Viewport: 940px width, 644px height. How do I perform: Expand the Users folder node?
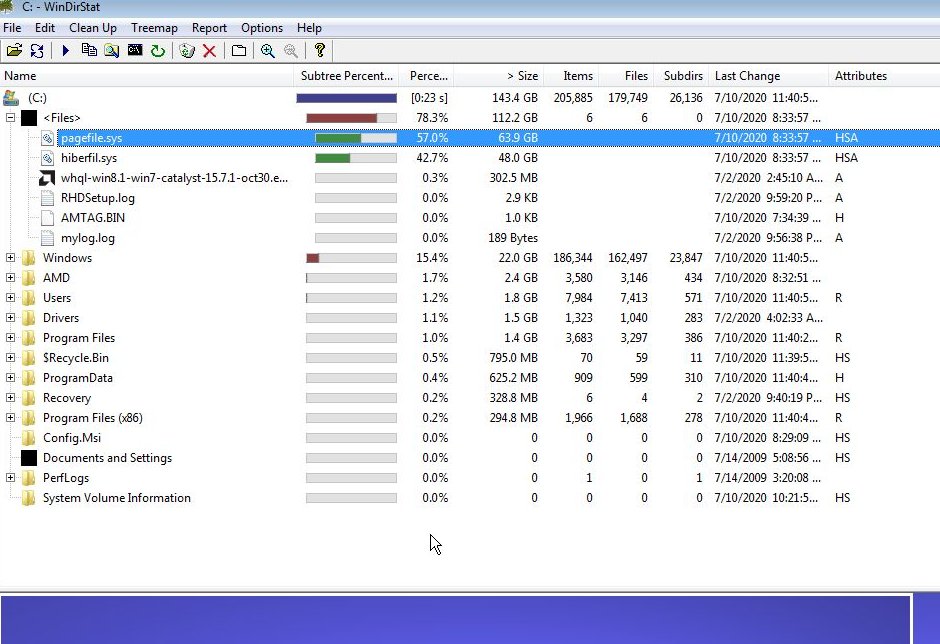pos(10,297)
